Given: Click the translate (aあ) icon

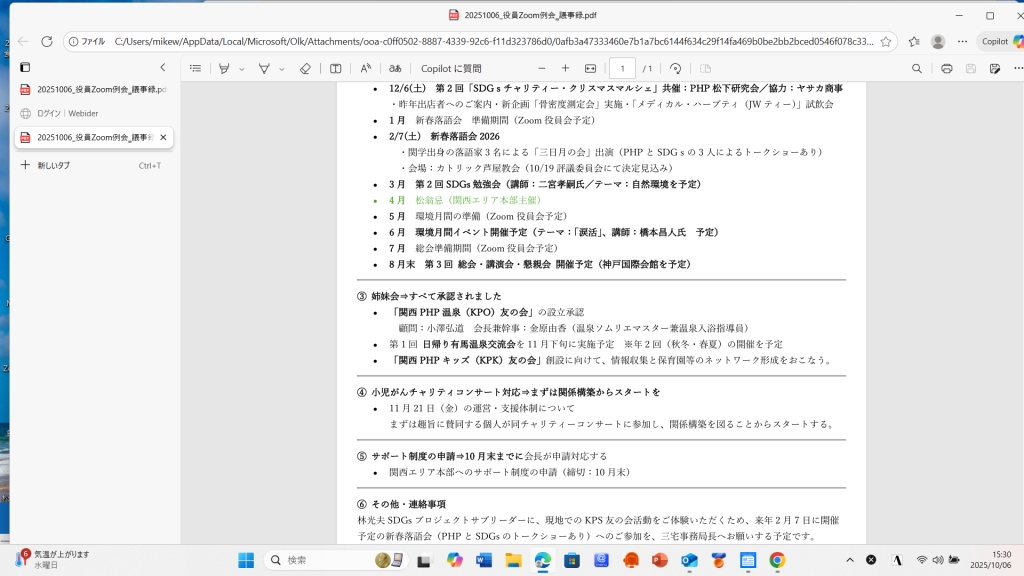Looking at the screenshot, I should (395, 68).
